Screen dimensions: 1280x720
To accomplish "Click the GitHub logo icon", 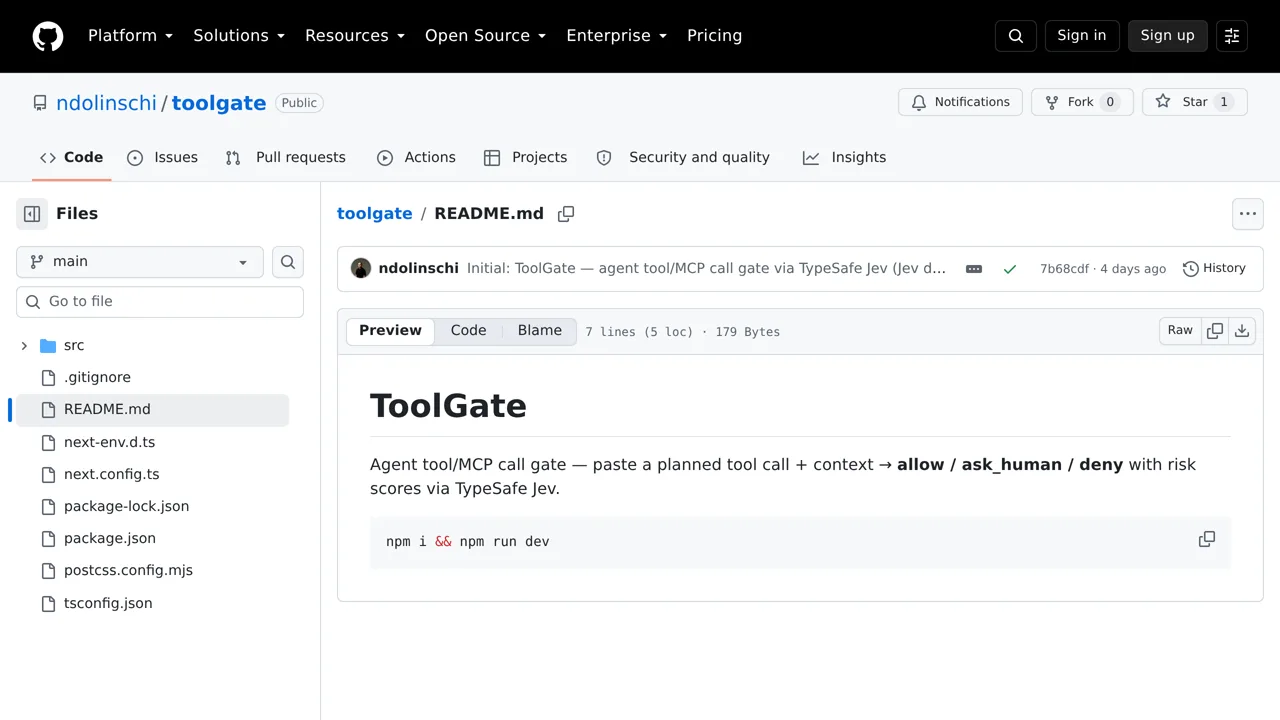I will pyautogui.click(x=48, y=36).
